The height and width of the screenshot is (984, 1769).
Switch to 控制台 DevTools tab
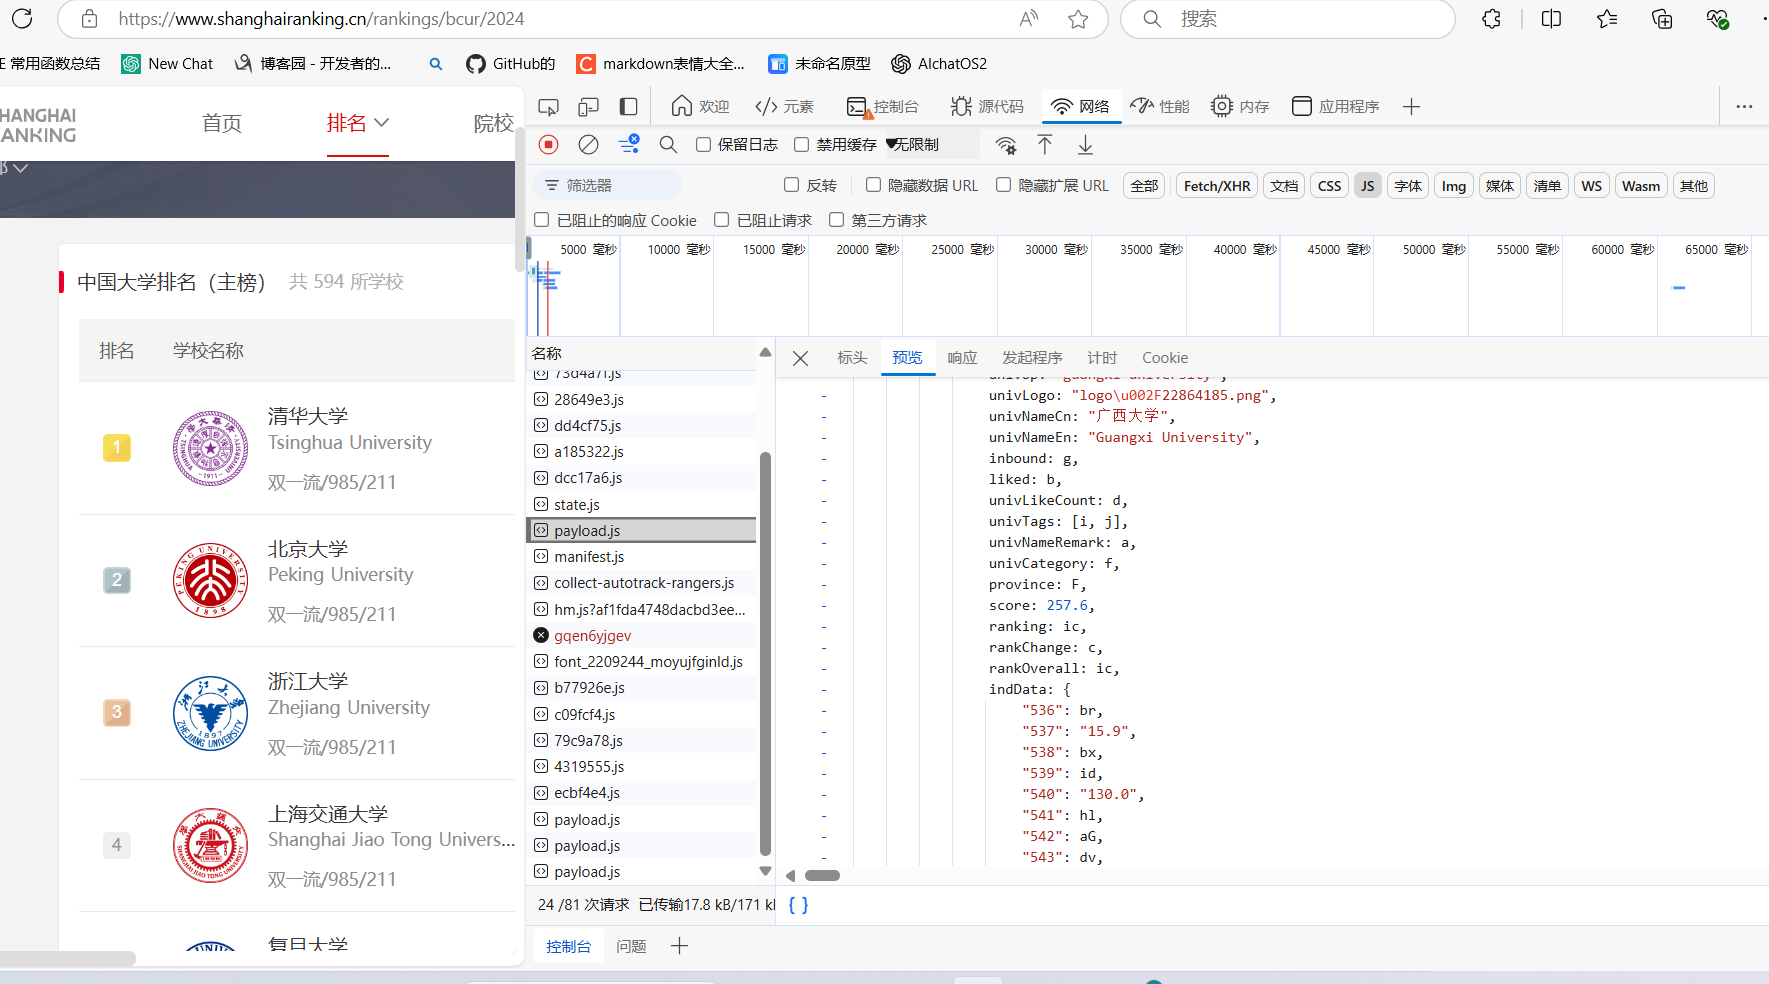pyautogui.click(x=882, y=106)
